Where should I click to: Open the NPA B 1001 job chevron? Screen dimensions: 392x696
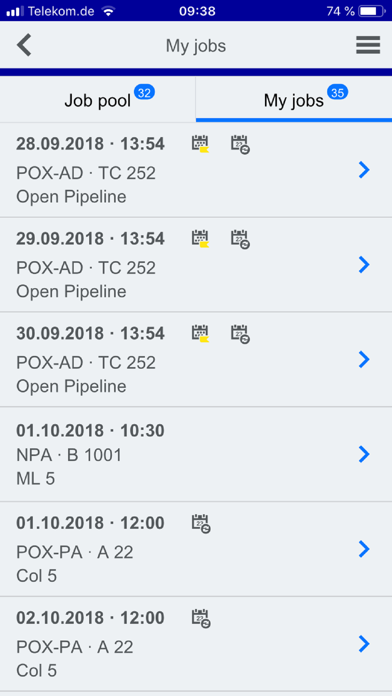pos(364,454)
